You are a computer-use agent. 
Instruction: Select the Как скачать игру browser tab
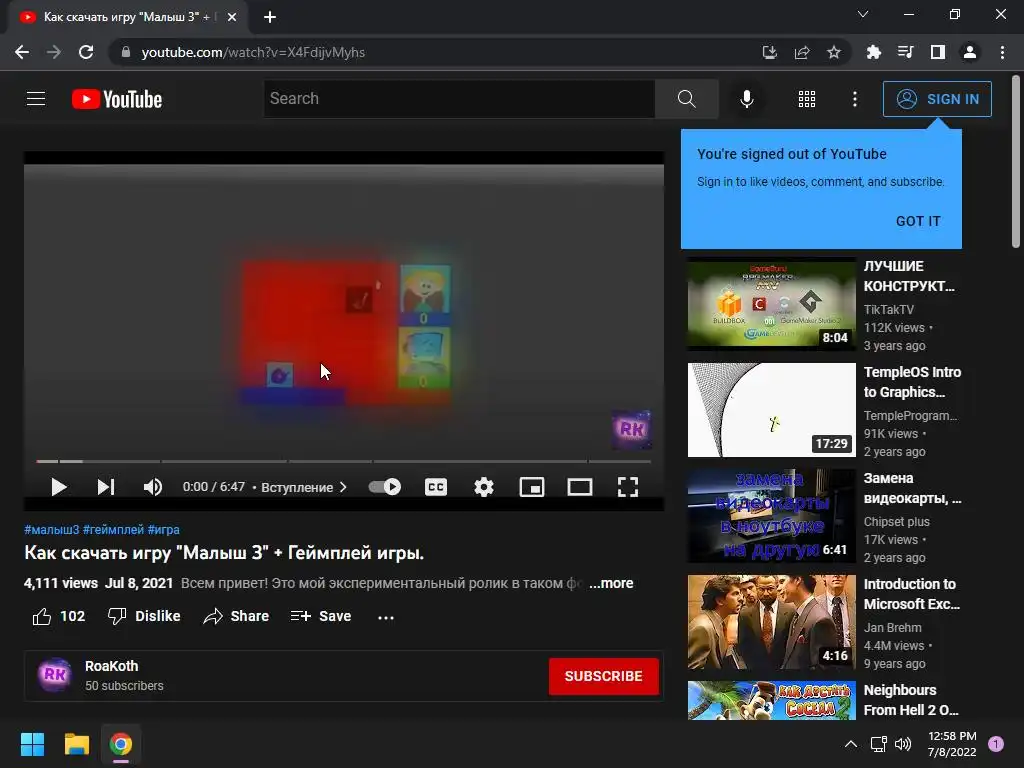tap(128, 17)
